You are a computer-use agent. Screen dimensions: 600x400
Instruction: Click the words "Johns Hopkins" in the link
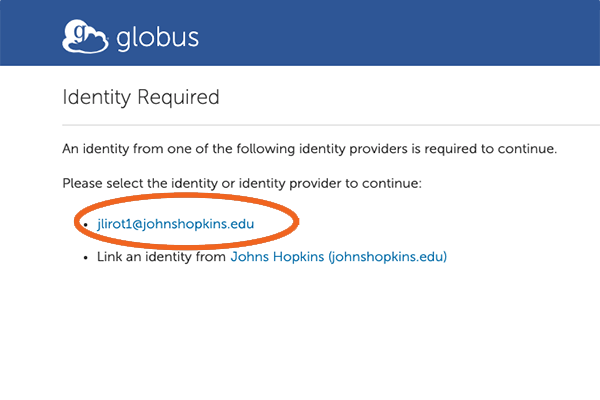277,256
